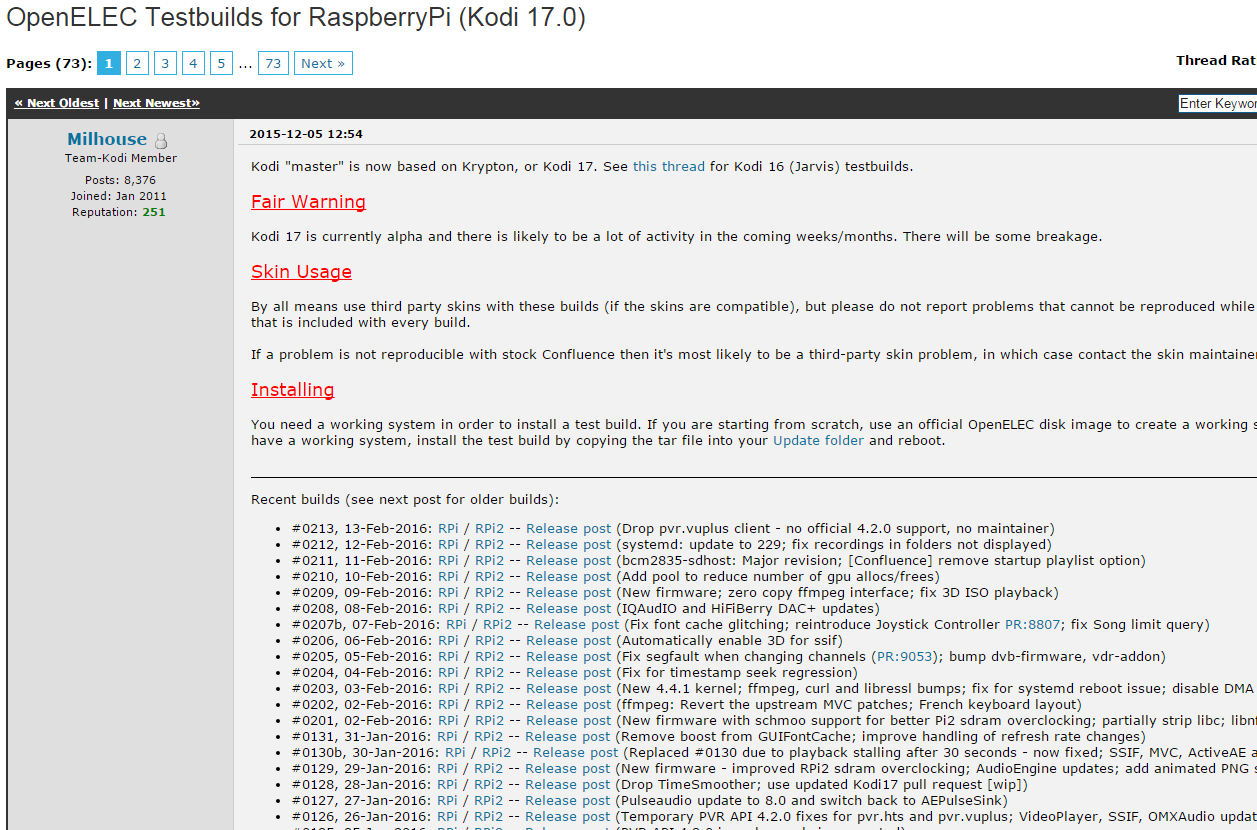Open the « Next Oldest thread
The height and width of the screenshot is (830, 1257).
tap(57, 103)
